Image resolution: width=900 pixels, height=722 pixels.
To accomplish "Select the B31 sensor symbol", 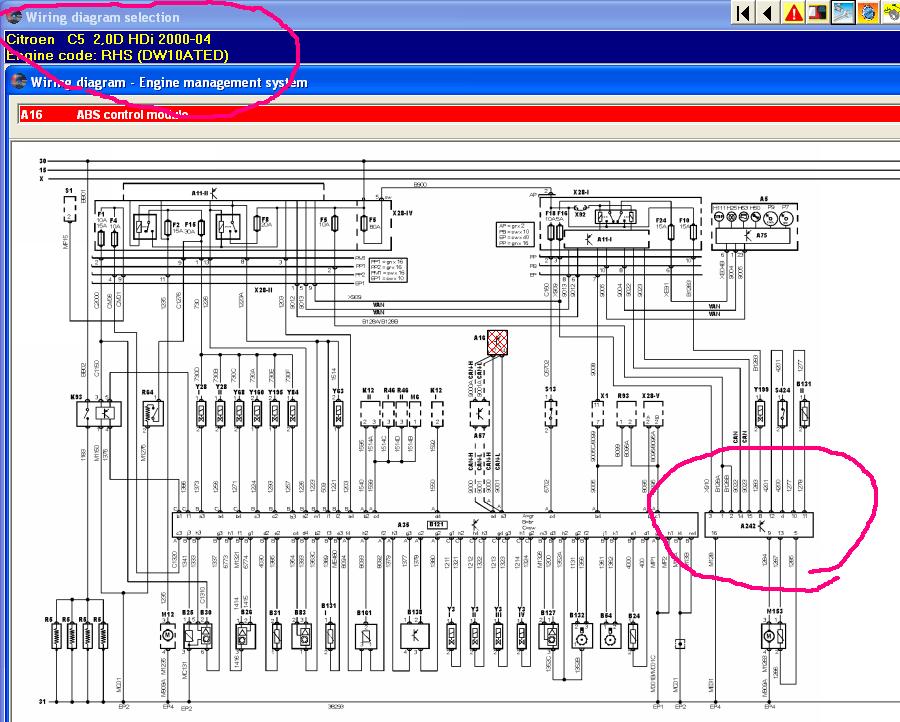I will point(276,635).
